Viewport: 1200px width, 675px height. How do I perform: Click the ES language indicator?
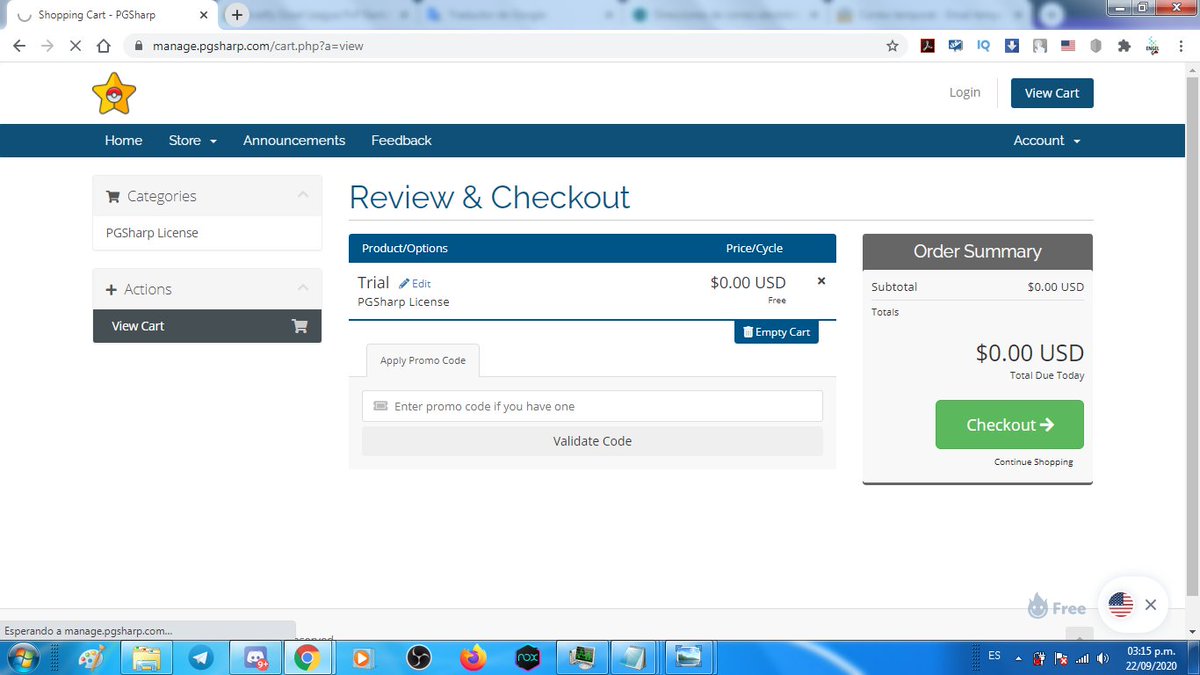coord(994,656)
